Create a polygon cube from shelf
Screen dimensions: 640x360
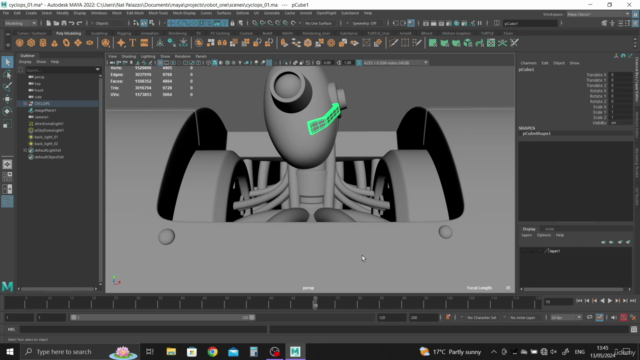pos(31,43)
